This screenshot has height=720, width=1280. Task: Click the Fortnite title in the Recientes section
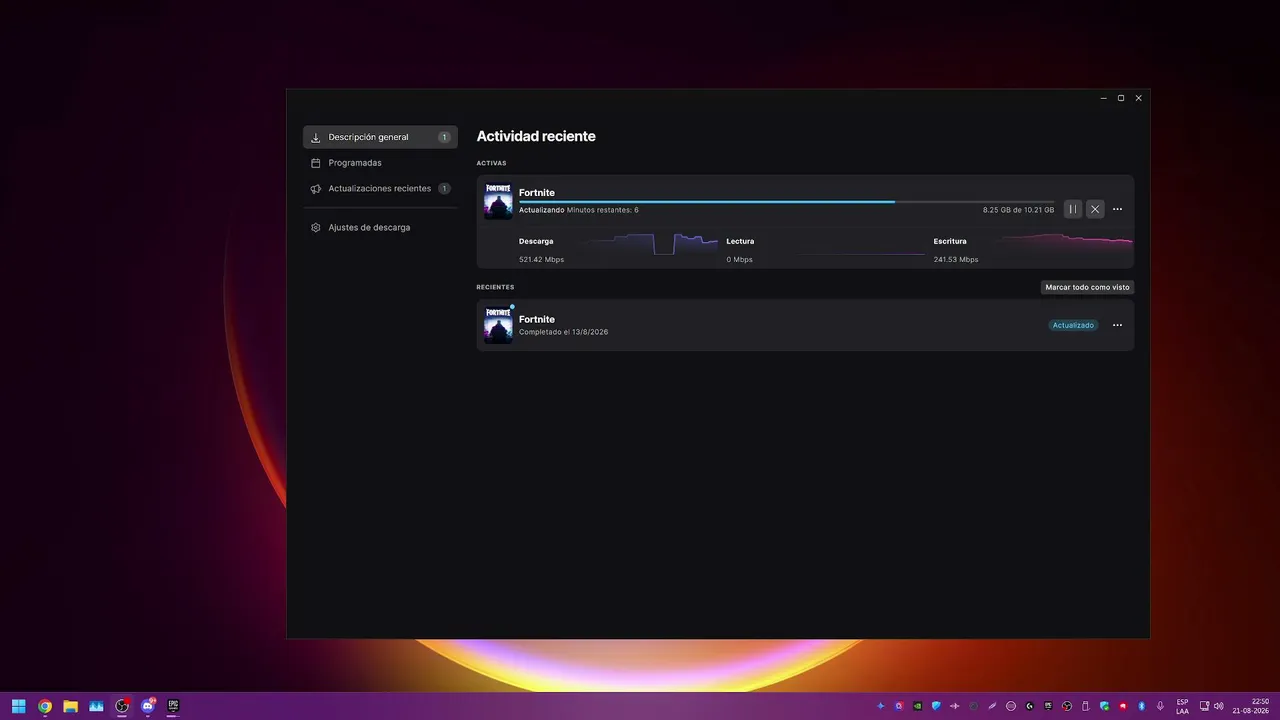click(537, 319)
